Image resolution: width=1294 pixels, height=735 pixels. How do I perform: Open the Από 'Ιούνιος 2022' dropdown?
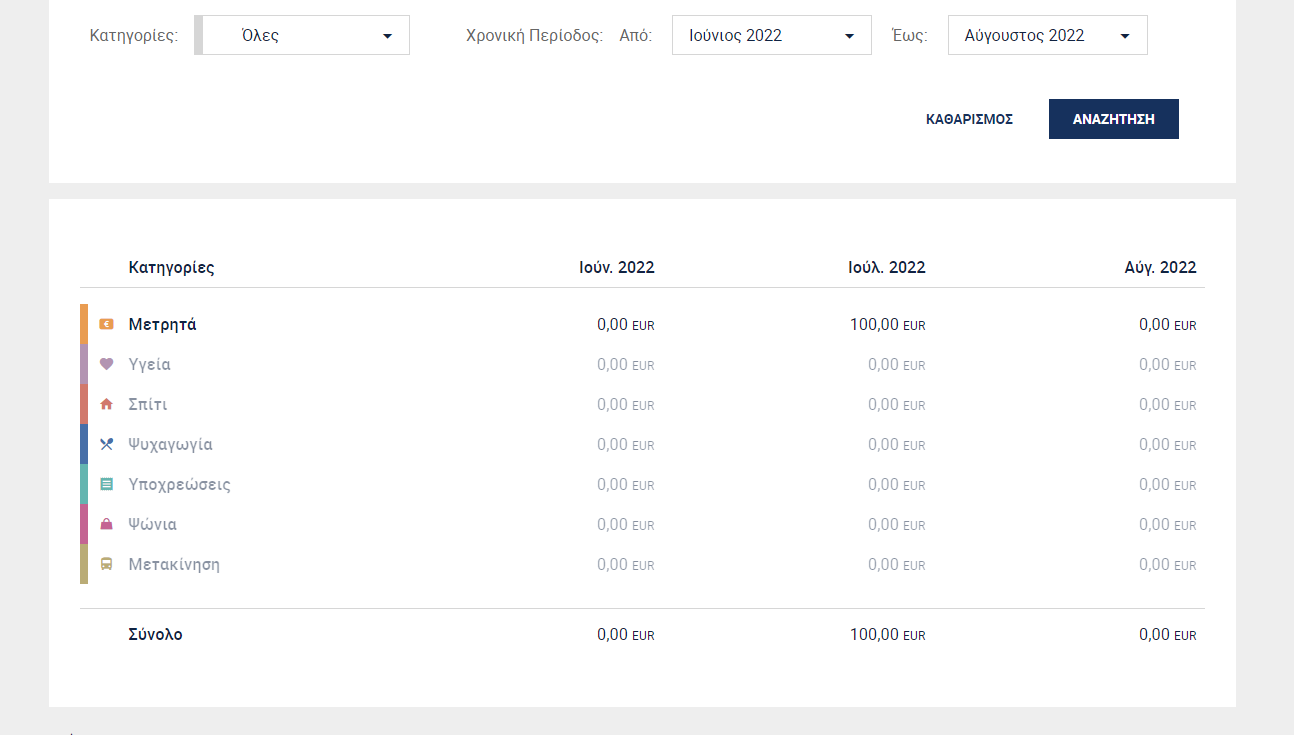pyautogui.click(x=772, y=35)
